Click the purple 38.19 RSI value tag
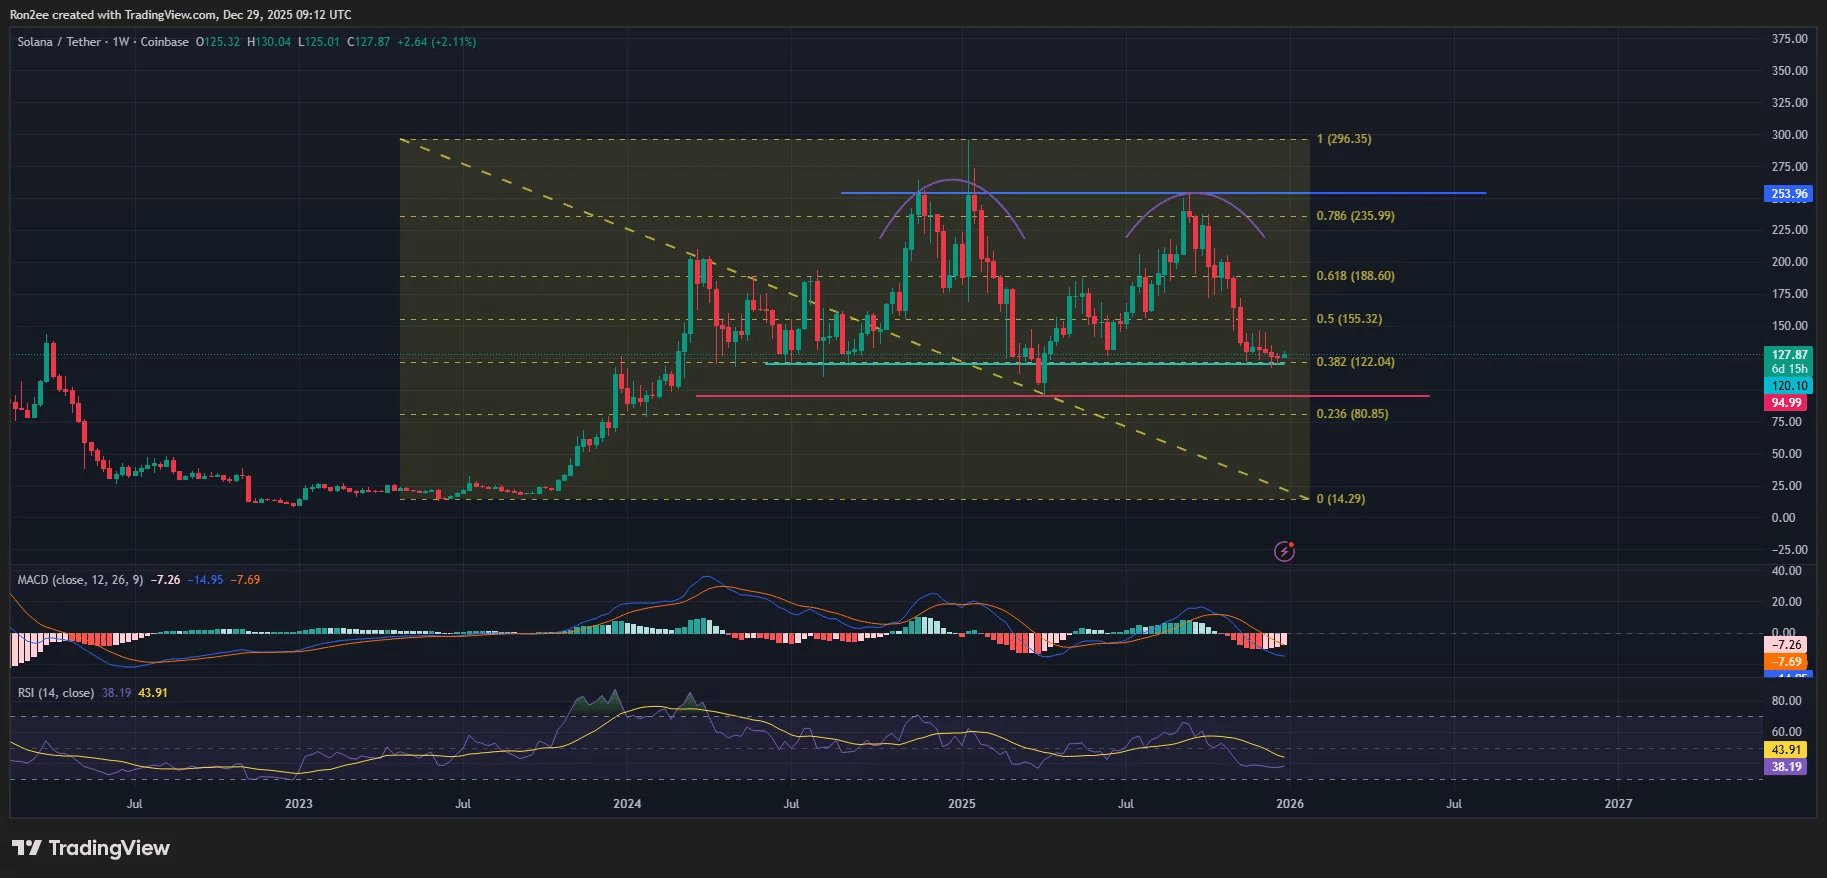Image resolution: width=1827 pixels, height=878 pixels. [x=1786, y=767]
